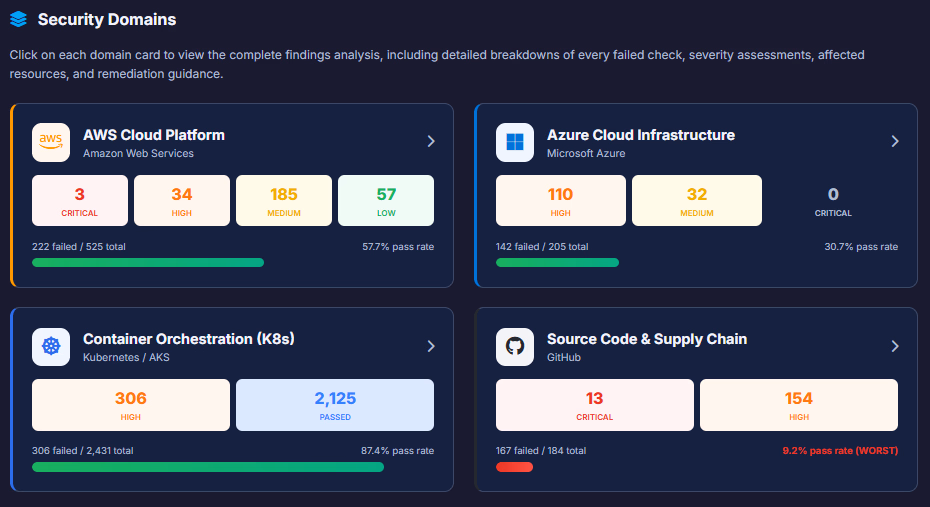Select the Azure 0 Critical tile

(x=833, y=200)
